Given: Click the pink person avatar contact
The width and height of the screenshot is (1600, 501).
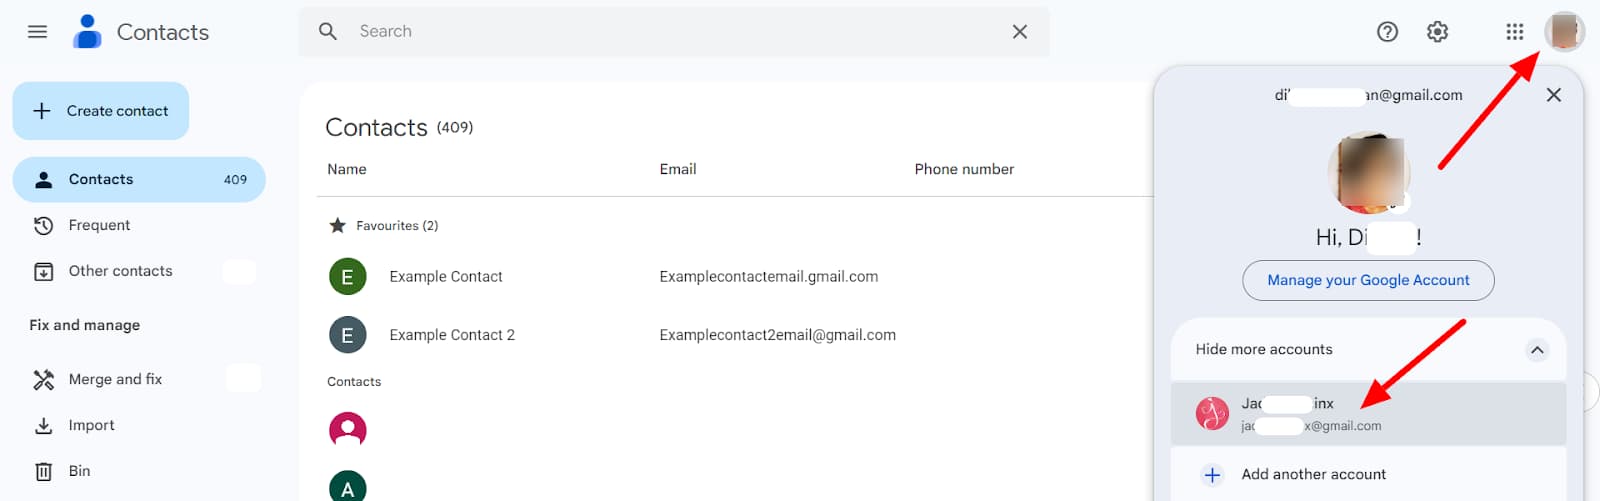Looking at the screenshot, I should [347, 430].
